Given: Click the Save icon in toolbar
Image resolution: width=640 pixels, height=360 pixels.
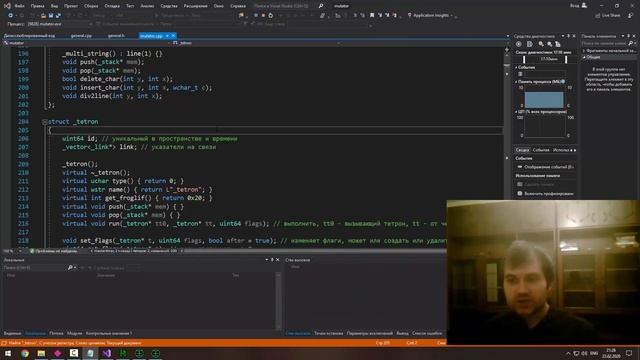Looking at the screenshot, I should 51,16.
